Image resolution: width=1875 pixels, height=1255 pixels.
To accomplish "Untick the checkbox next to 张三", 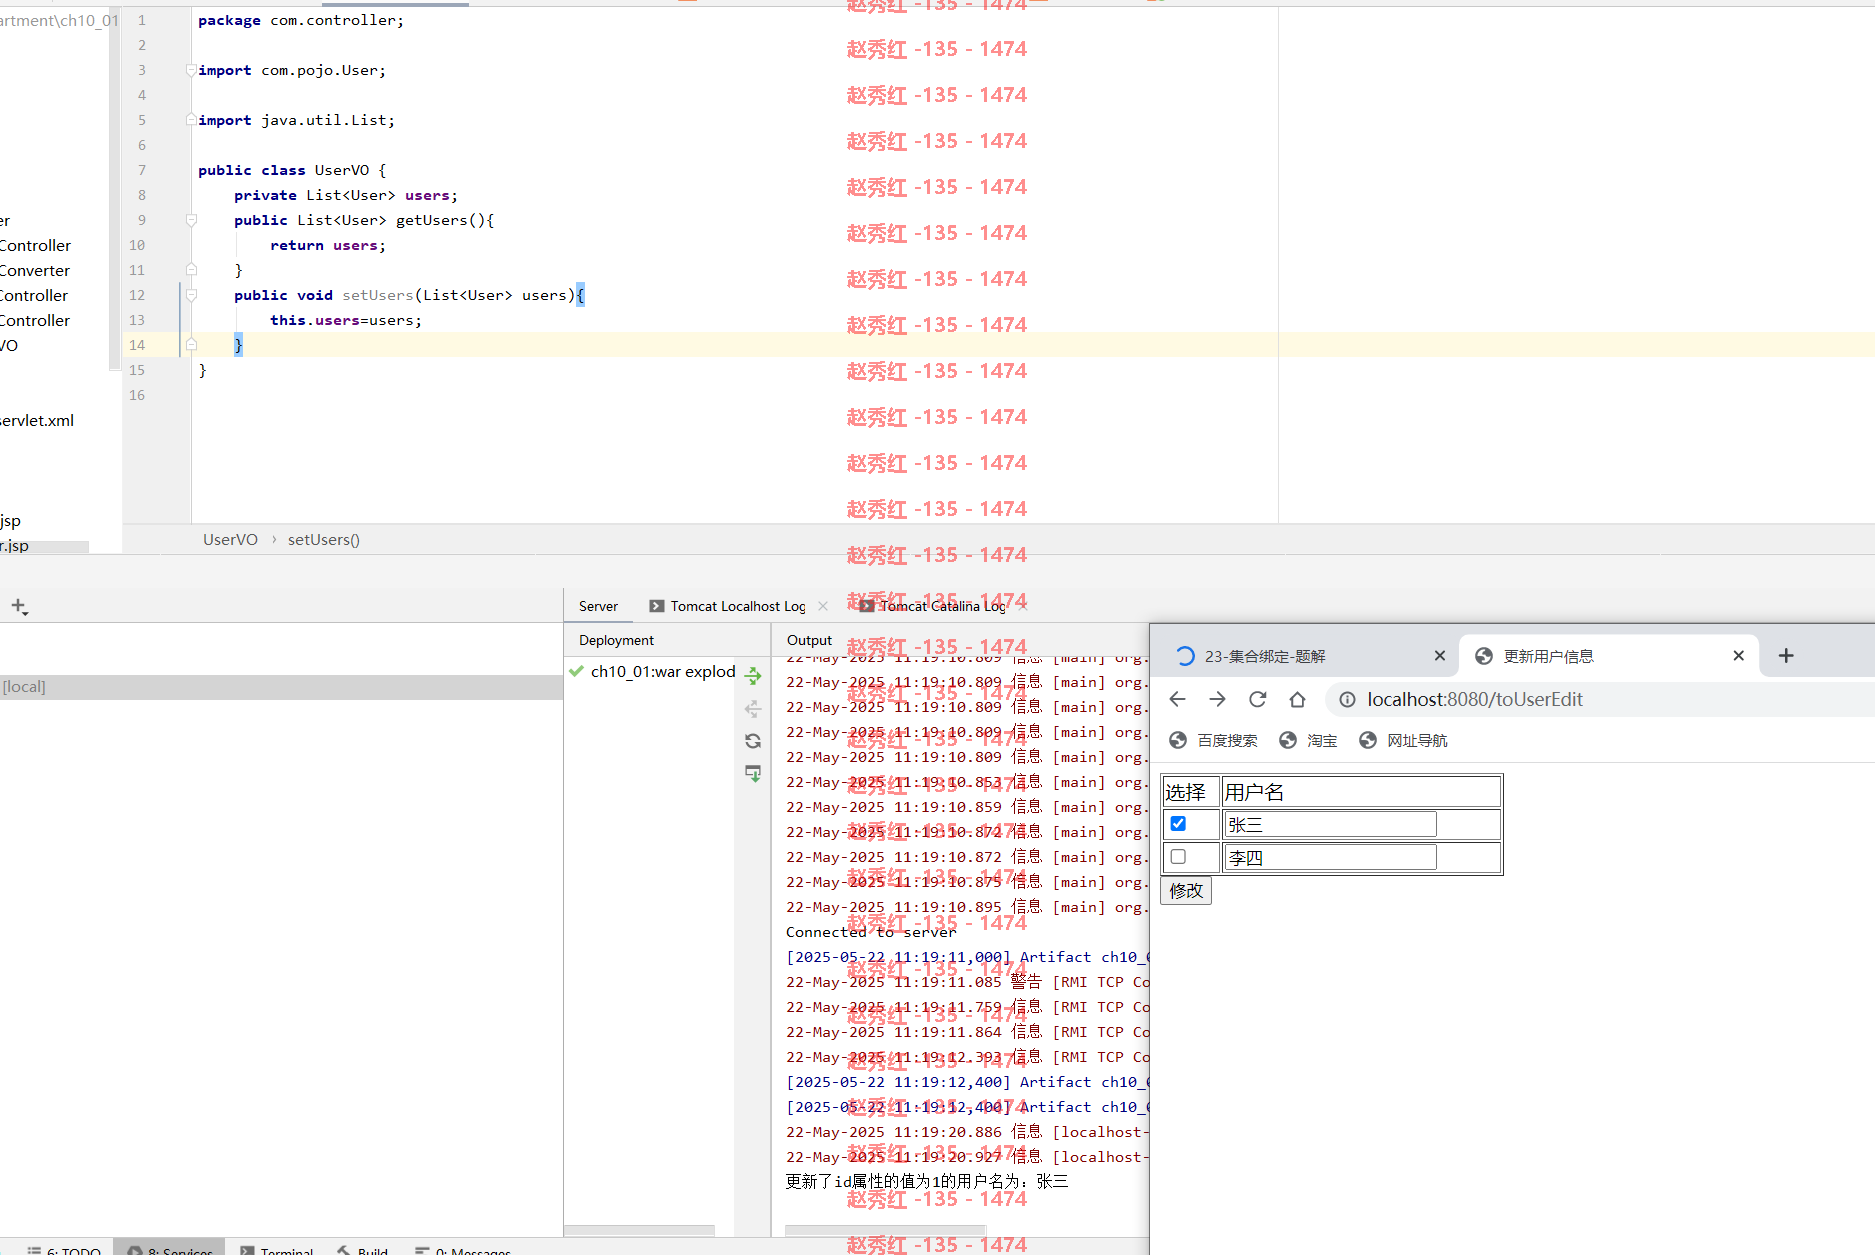I will pyautogui.click(x=1178, y=824).
